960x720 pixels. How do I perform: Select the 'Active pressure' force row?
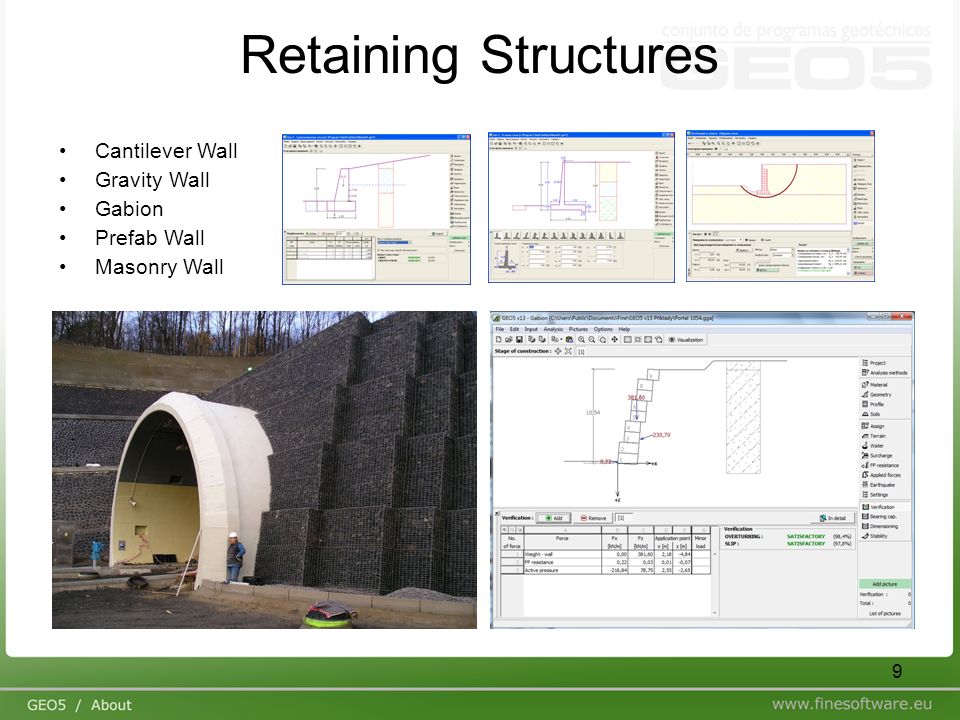[x=606, y=570]
